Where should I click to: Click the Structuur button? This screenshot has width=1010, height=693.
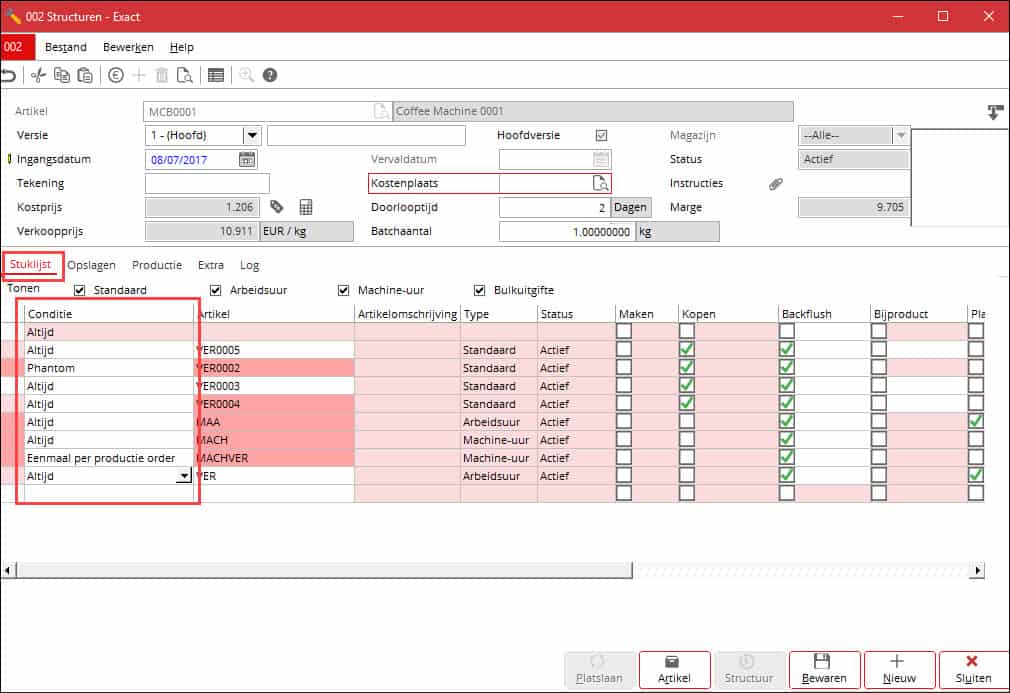[749, 670]
